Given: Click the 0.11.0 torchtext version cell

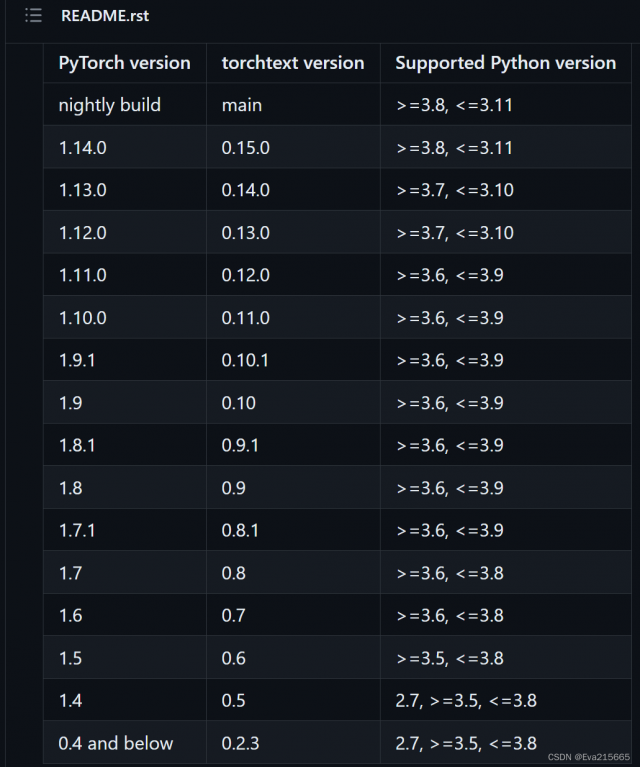Looking at the screenshot, I should 246,318.
